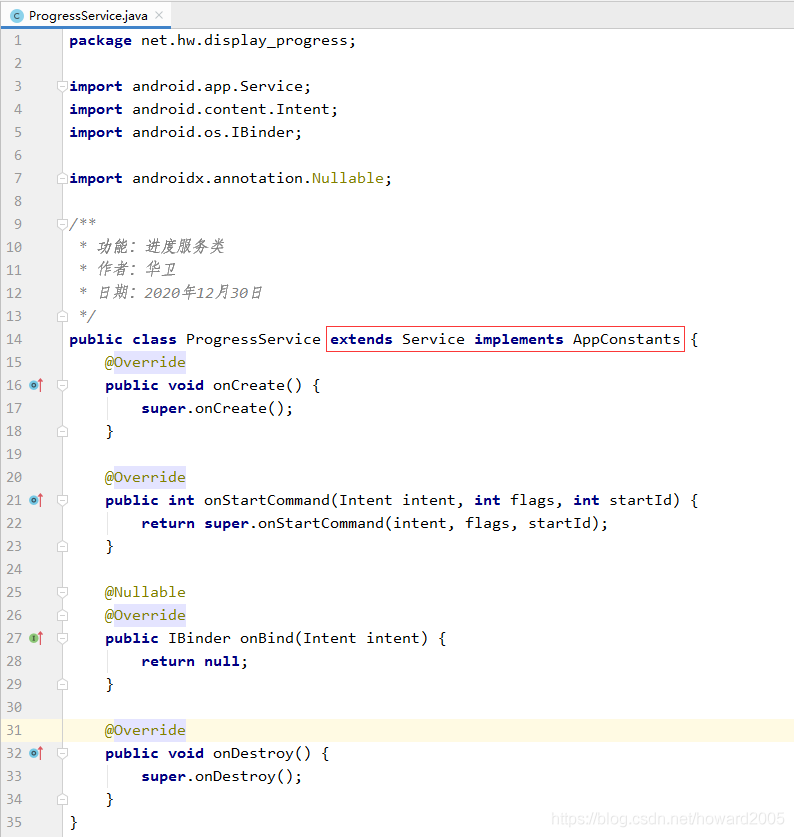Click the onBind method name on line 27

tap(266, 638)
